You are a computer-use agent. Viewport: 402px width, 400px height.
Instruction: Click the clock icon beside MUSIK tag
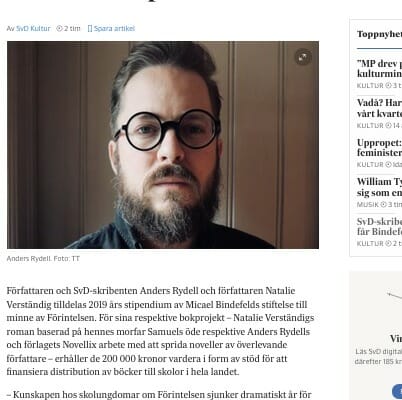(383, 204)
